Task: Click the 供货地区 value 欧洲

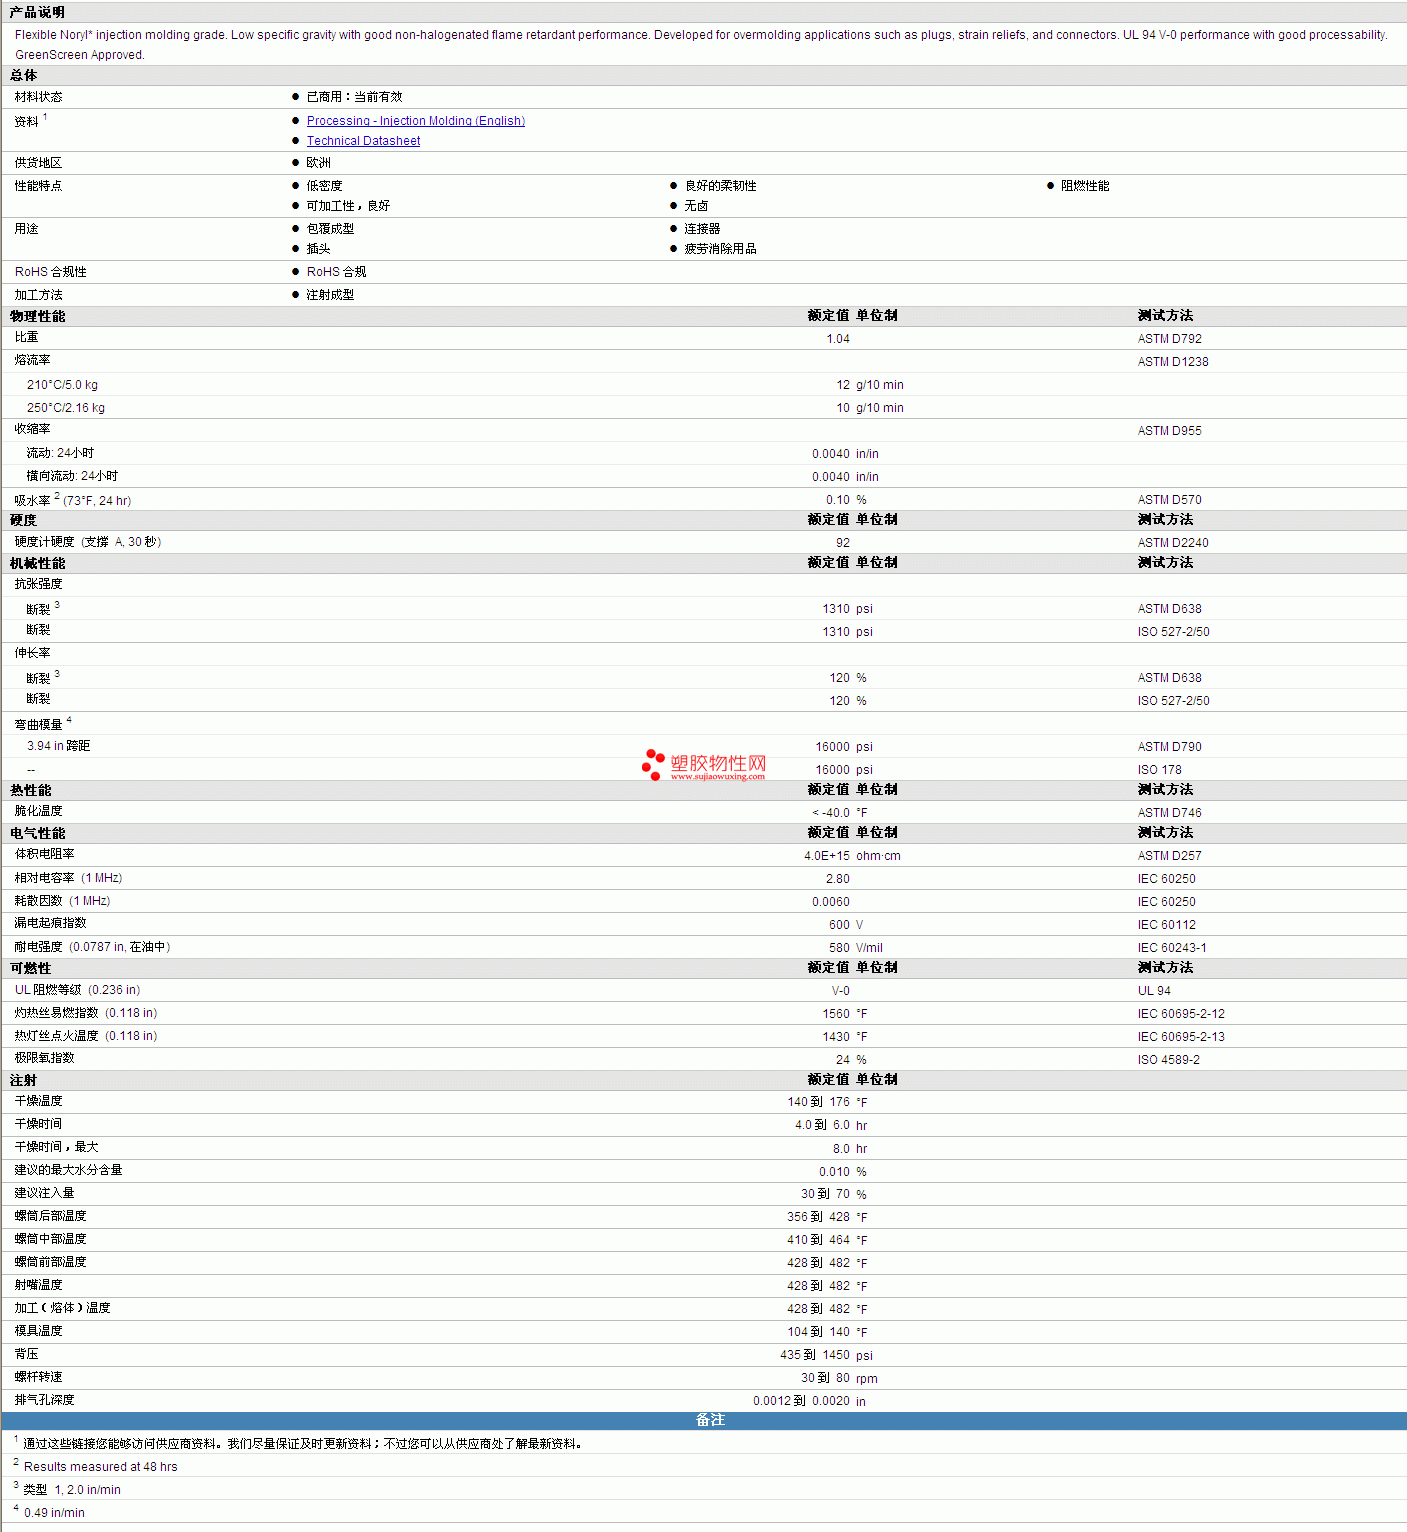Action: click(x=318, y=163)
